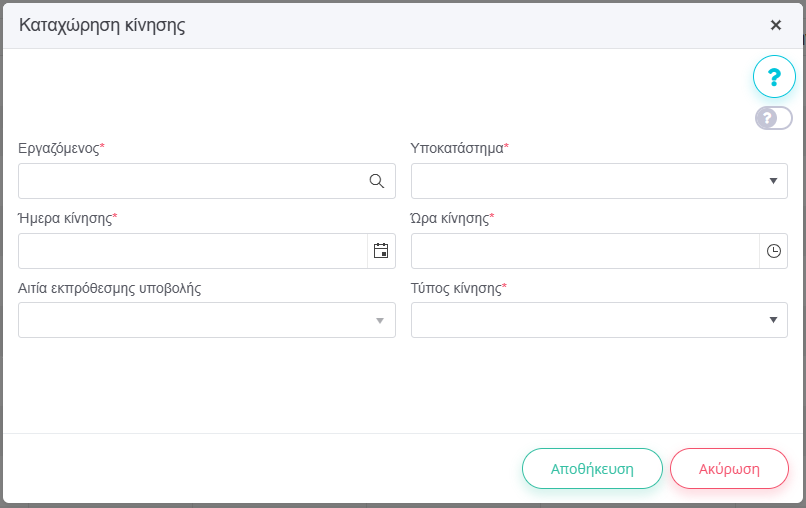
Task: Toggle the help mode switch
Action: pyautogui.click(x=773, y=118)
